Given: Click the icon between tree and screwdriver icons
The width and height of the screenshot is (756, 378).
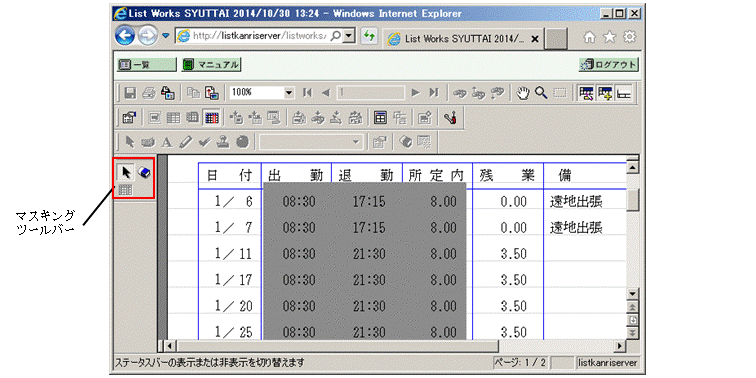Looking at the screenshot, I should (x=425, y=117).
